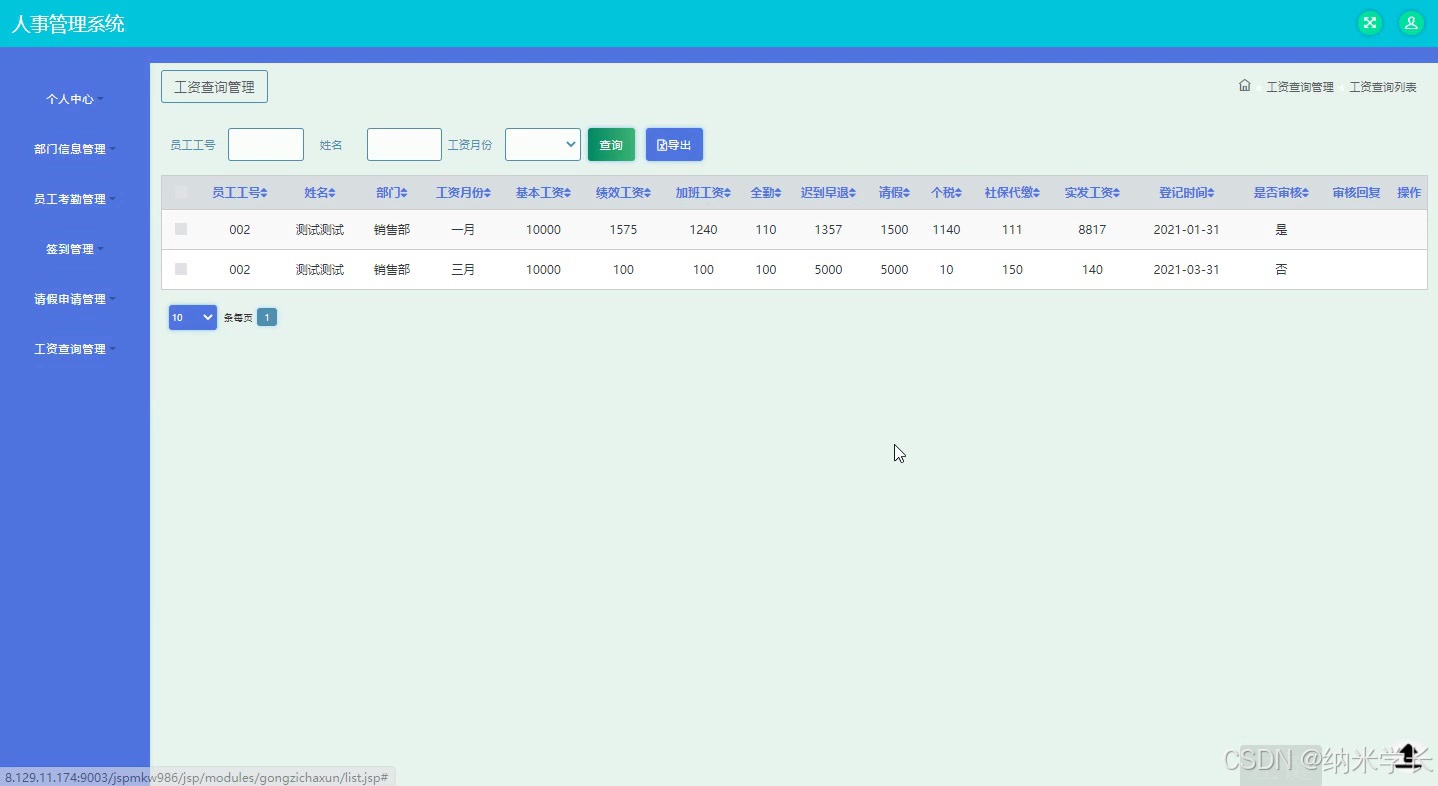
Task: Expand 员工考勤管理 sidebar menu
Action: (x=75, y=199)
